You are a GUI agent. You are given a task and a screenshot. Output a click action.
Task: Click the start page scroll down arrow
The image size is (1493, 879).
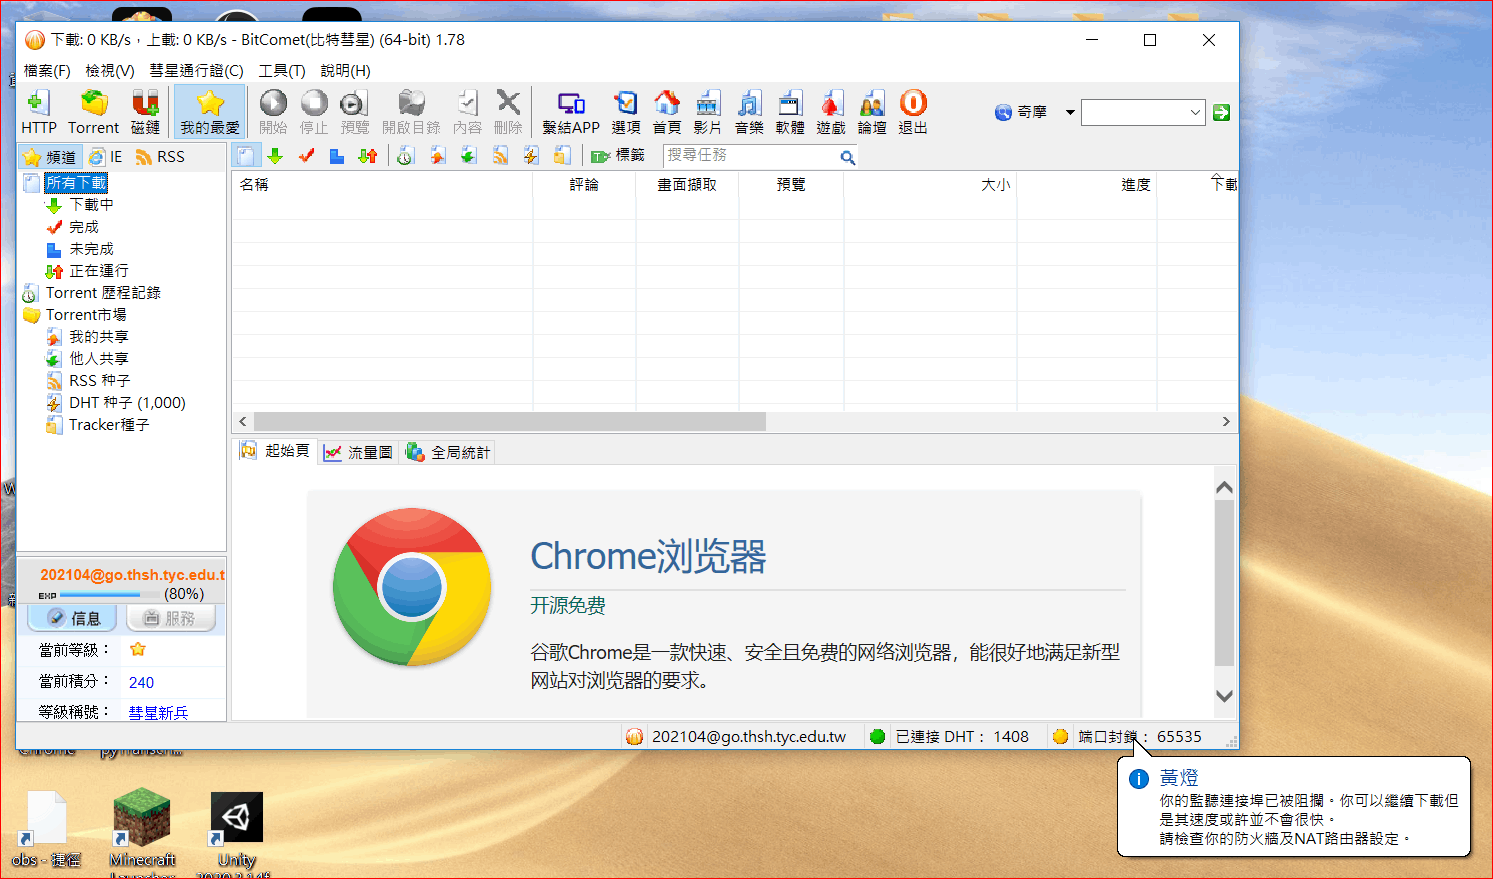click(x=1224, y=696)
